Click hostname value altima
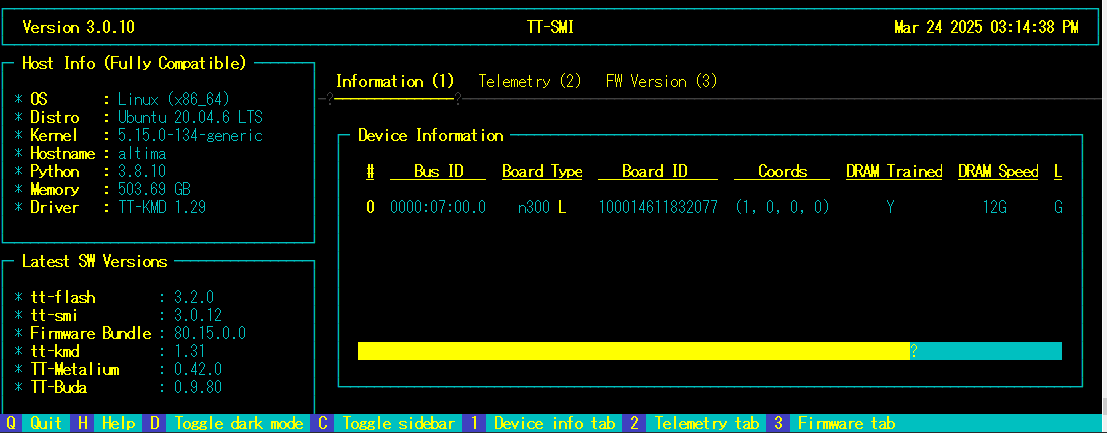This screenshot has width=1107, height=433. 142,154
